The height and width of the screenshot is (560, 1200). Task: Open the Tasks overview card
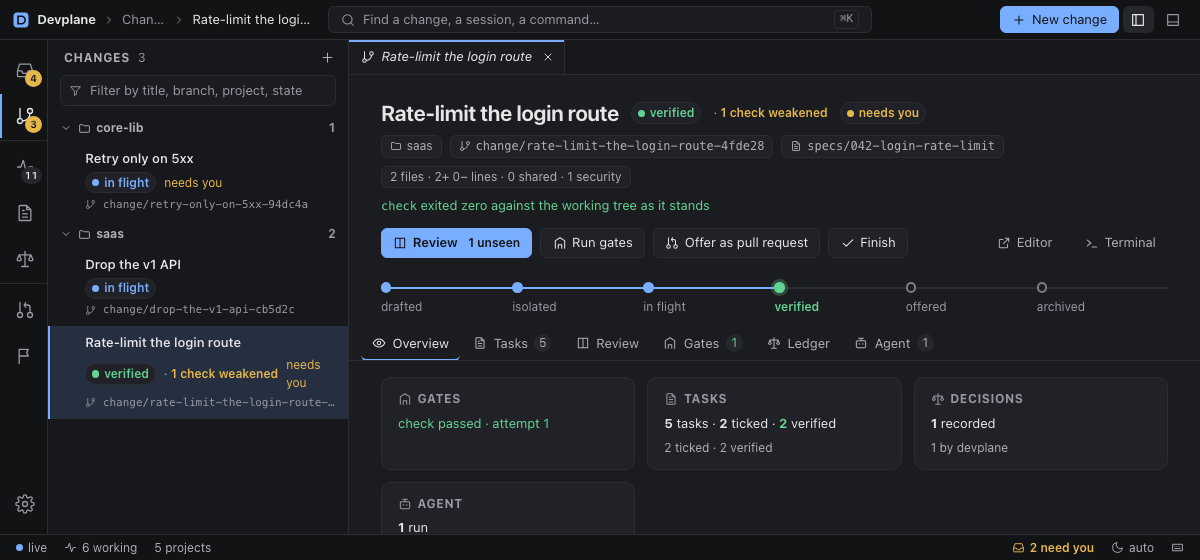[x=774, y=423]
